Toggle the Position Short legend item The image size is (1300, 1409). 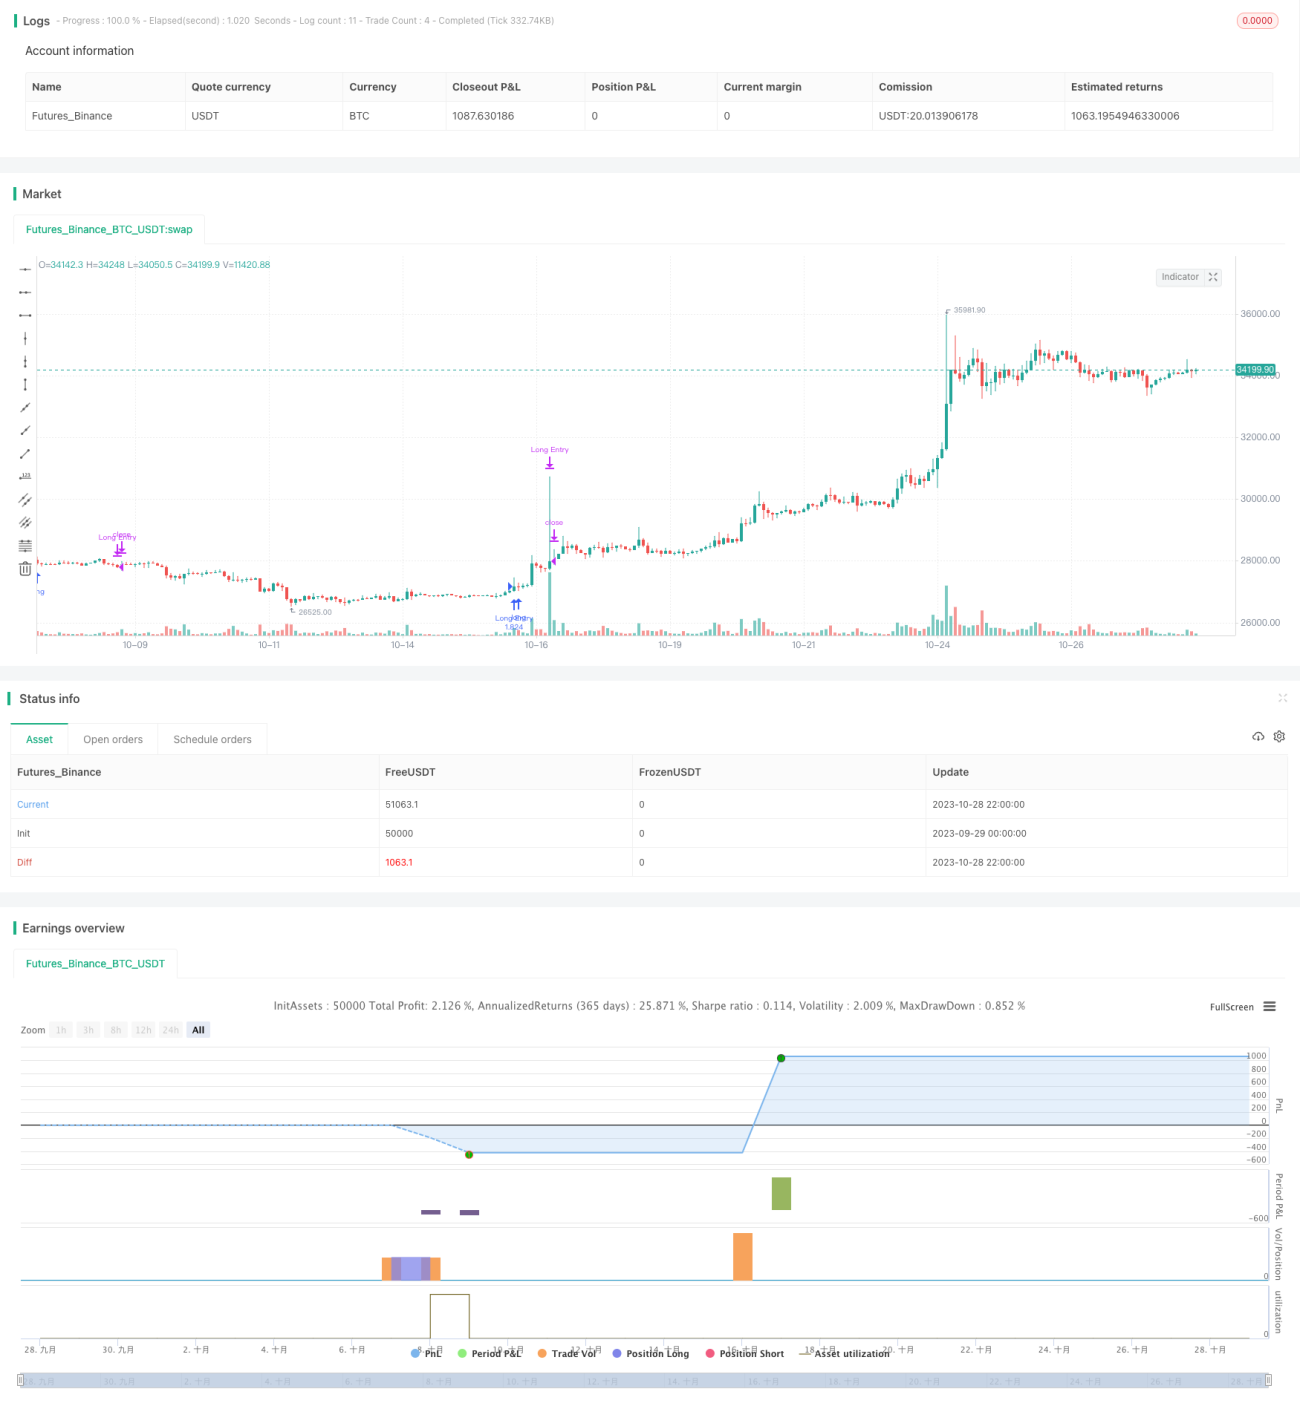(745, 1353)
